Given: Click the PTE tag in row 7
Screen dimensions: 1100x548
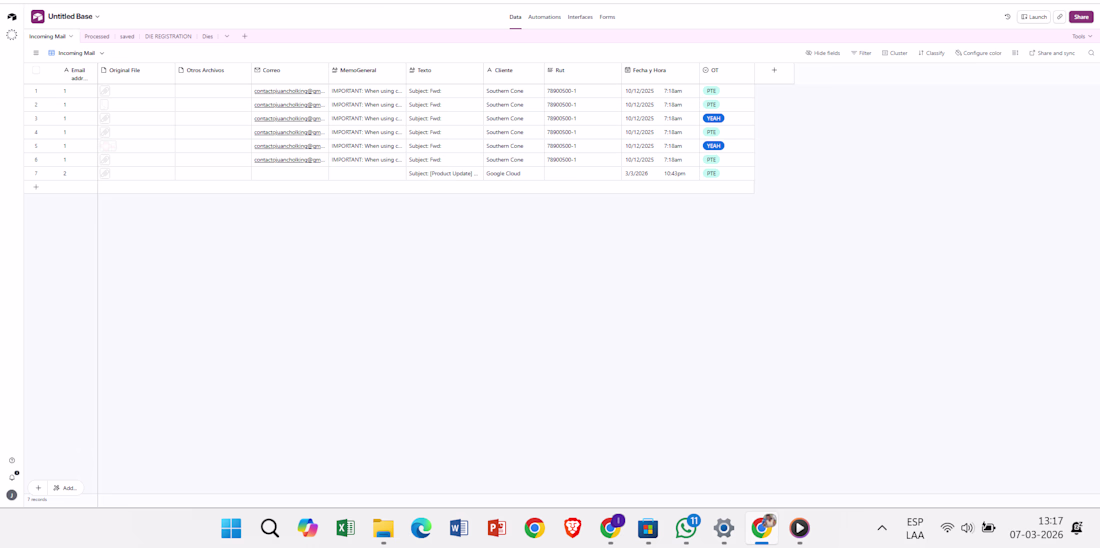Looking at the screenshot, I should (711, 173).
